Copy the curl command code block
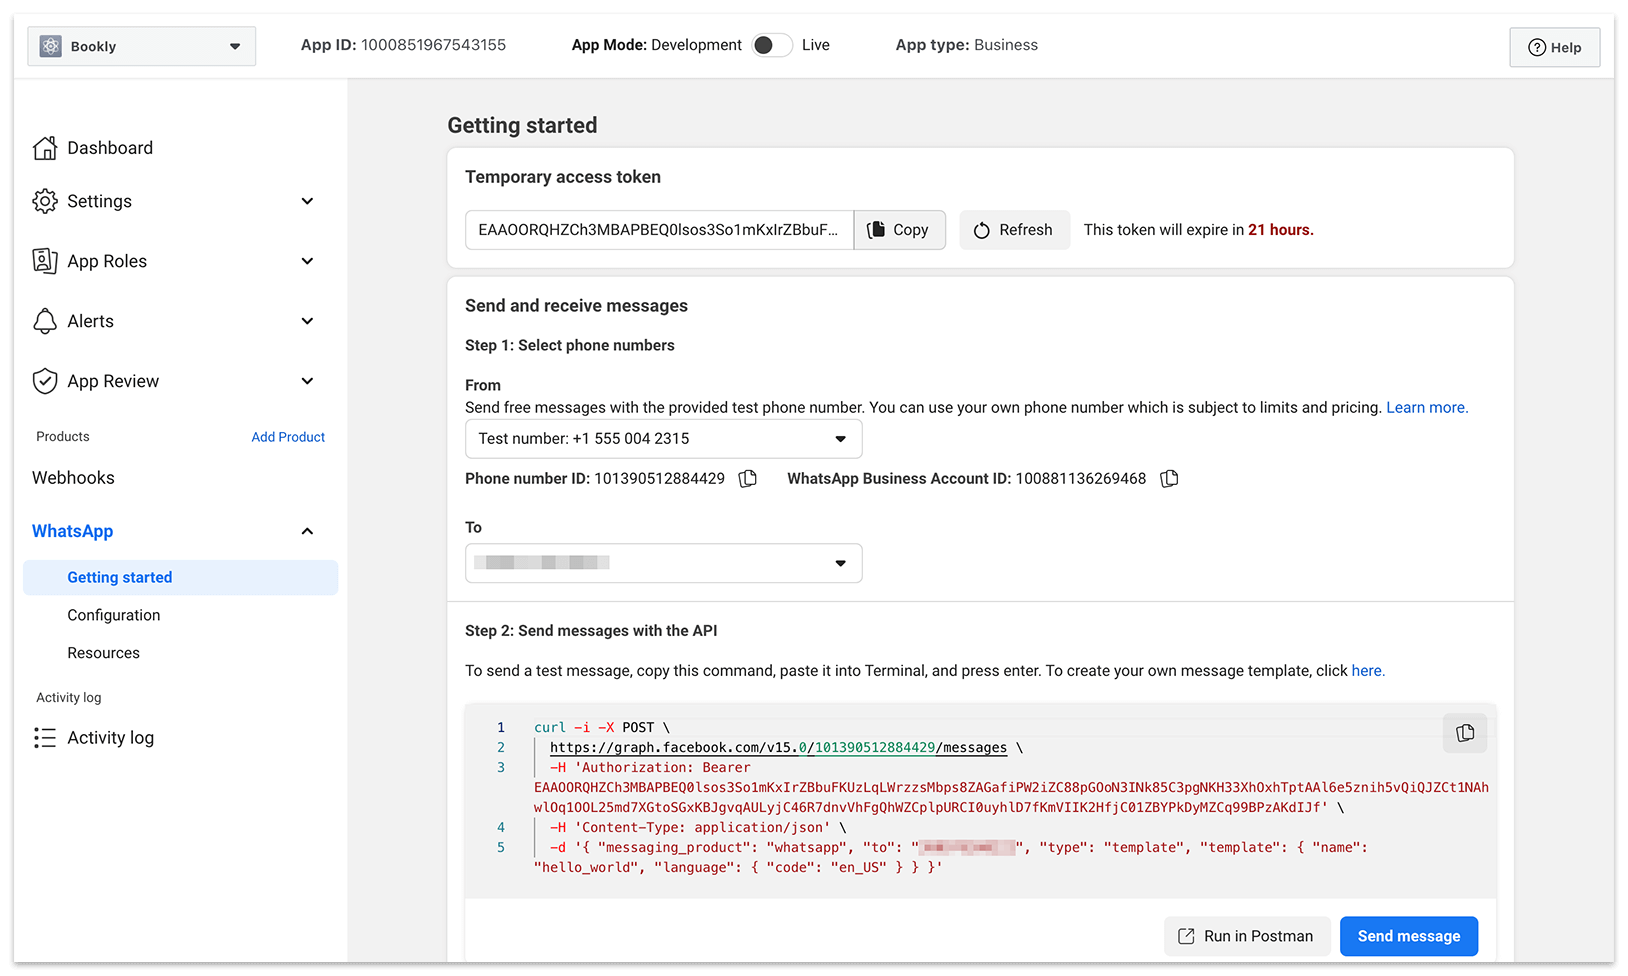The image size is (1628, 976). [1465, 733]
